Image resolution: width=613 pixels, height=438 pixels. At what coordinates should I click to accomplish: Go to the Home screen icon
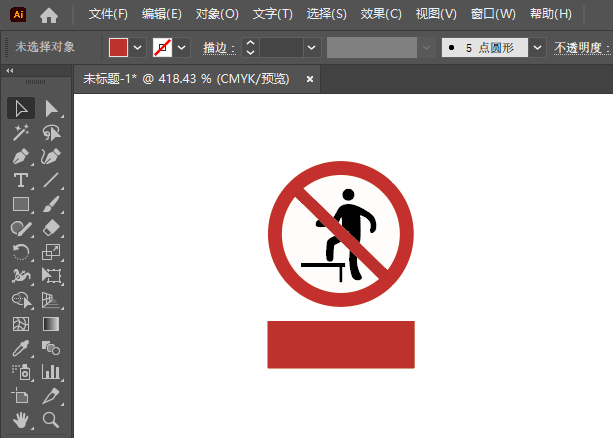coord(49,16)
